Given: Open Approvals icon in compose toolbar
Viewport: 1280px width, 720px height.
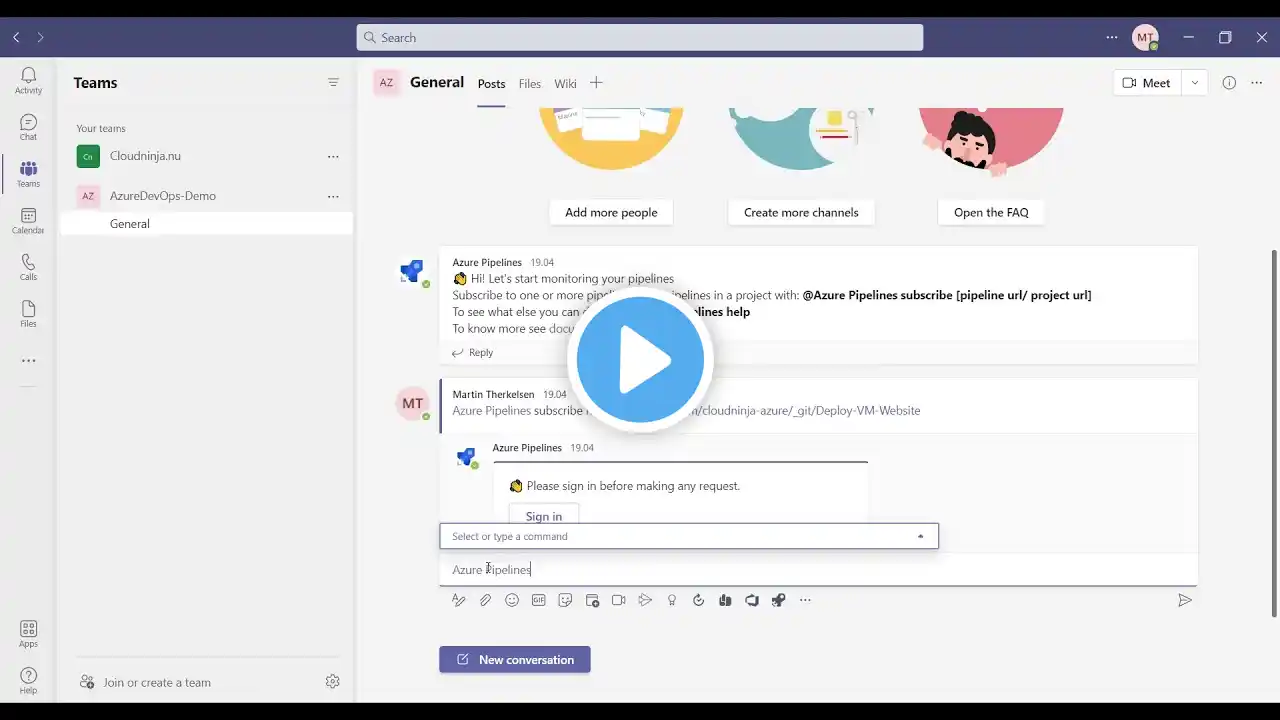Looking at the screenshot, I should (x=698, y=600).
